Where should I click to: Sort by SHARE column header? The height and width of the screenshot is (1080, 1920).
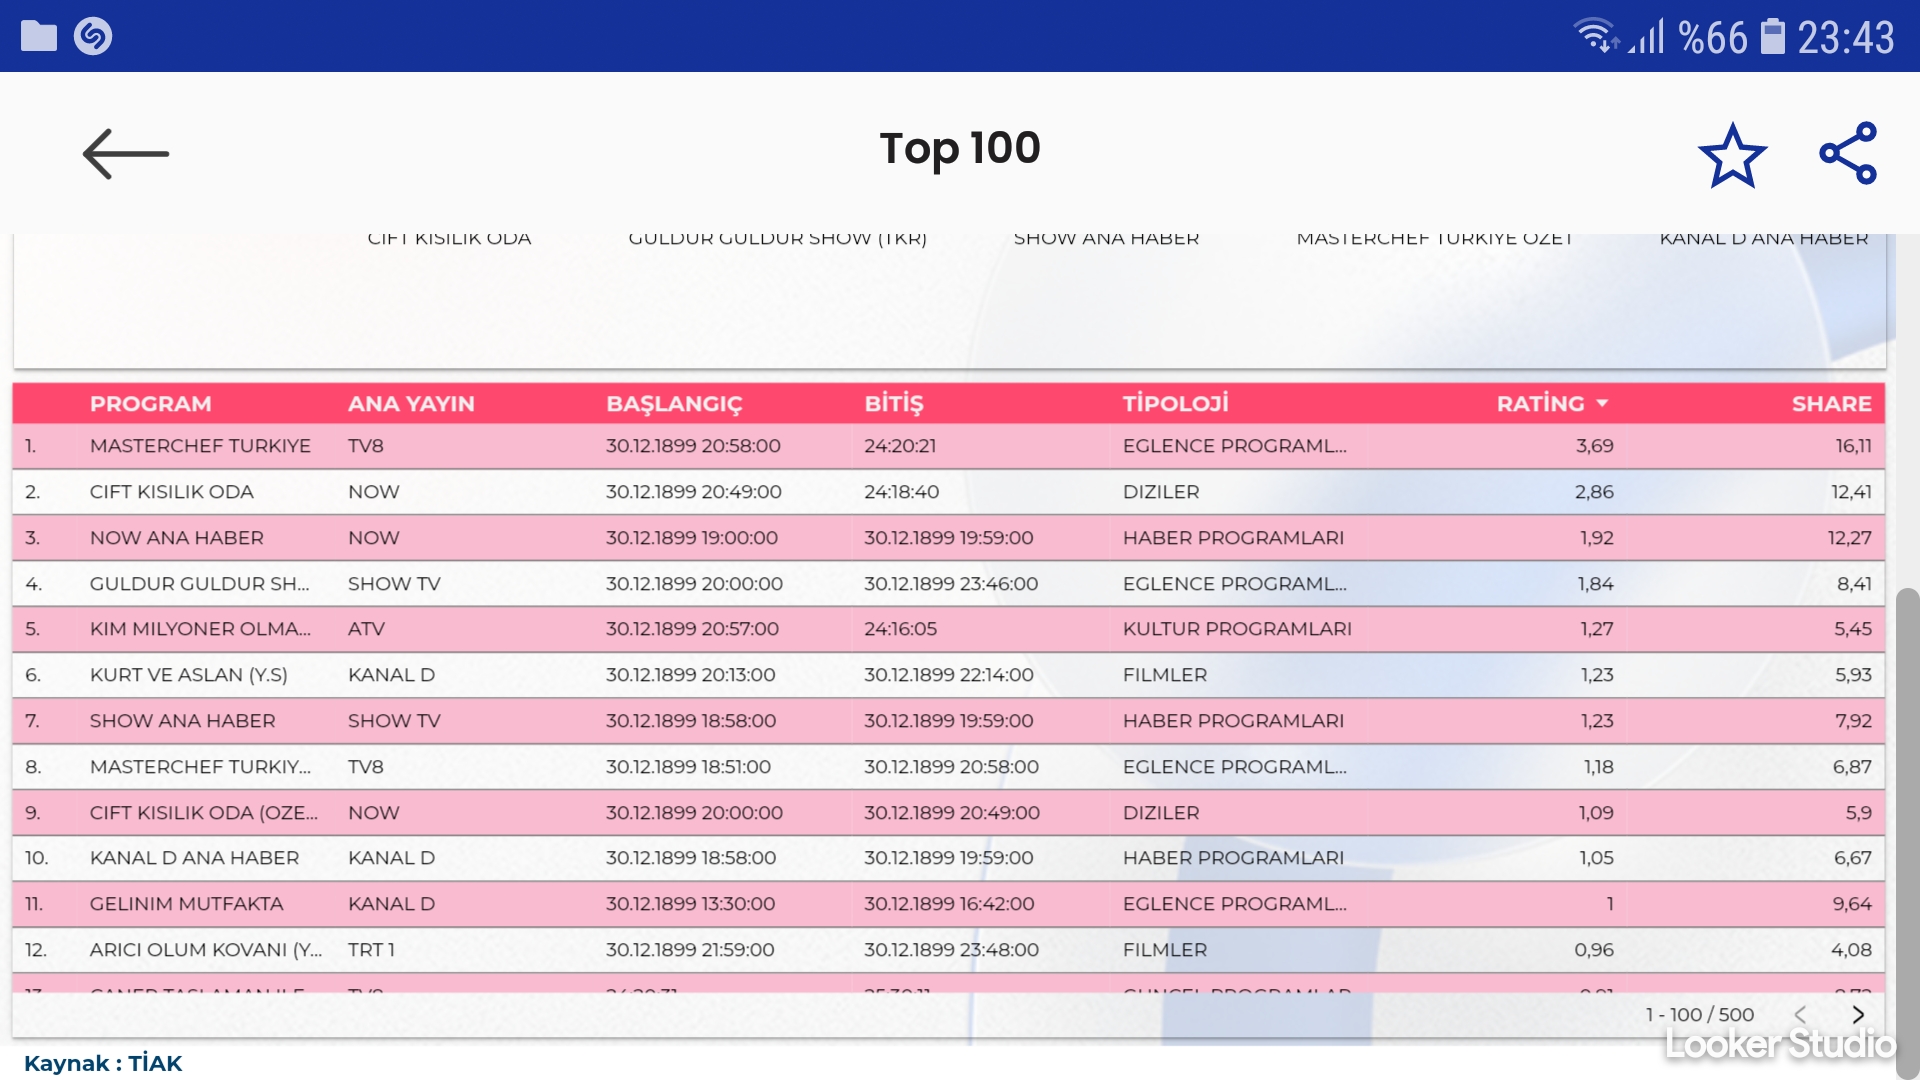[x=1830, y=404]
